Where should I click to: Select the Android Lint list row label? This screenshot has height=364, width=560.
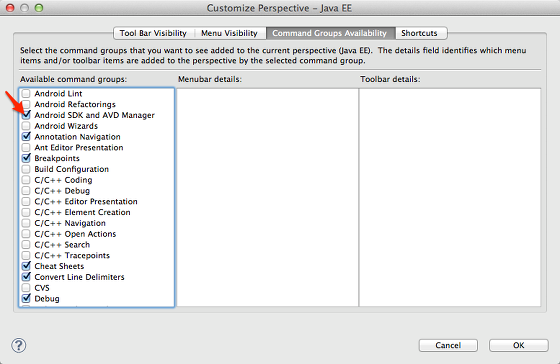[x=58, y=94]
